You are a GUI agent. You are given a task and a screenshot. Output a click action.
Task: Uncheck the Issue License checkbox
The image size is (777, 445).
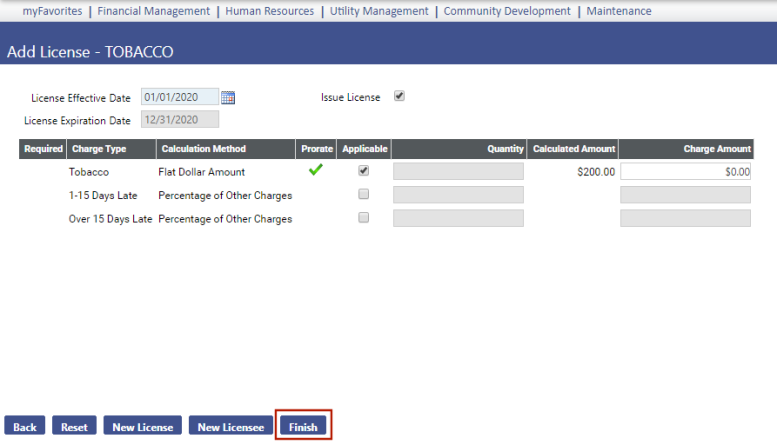(399, 97)
